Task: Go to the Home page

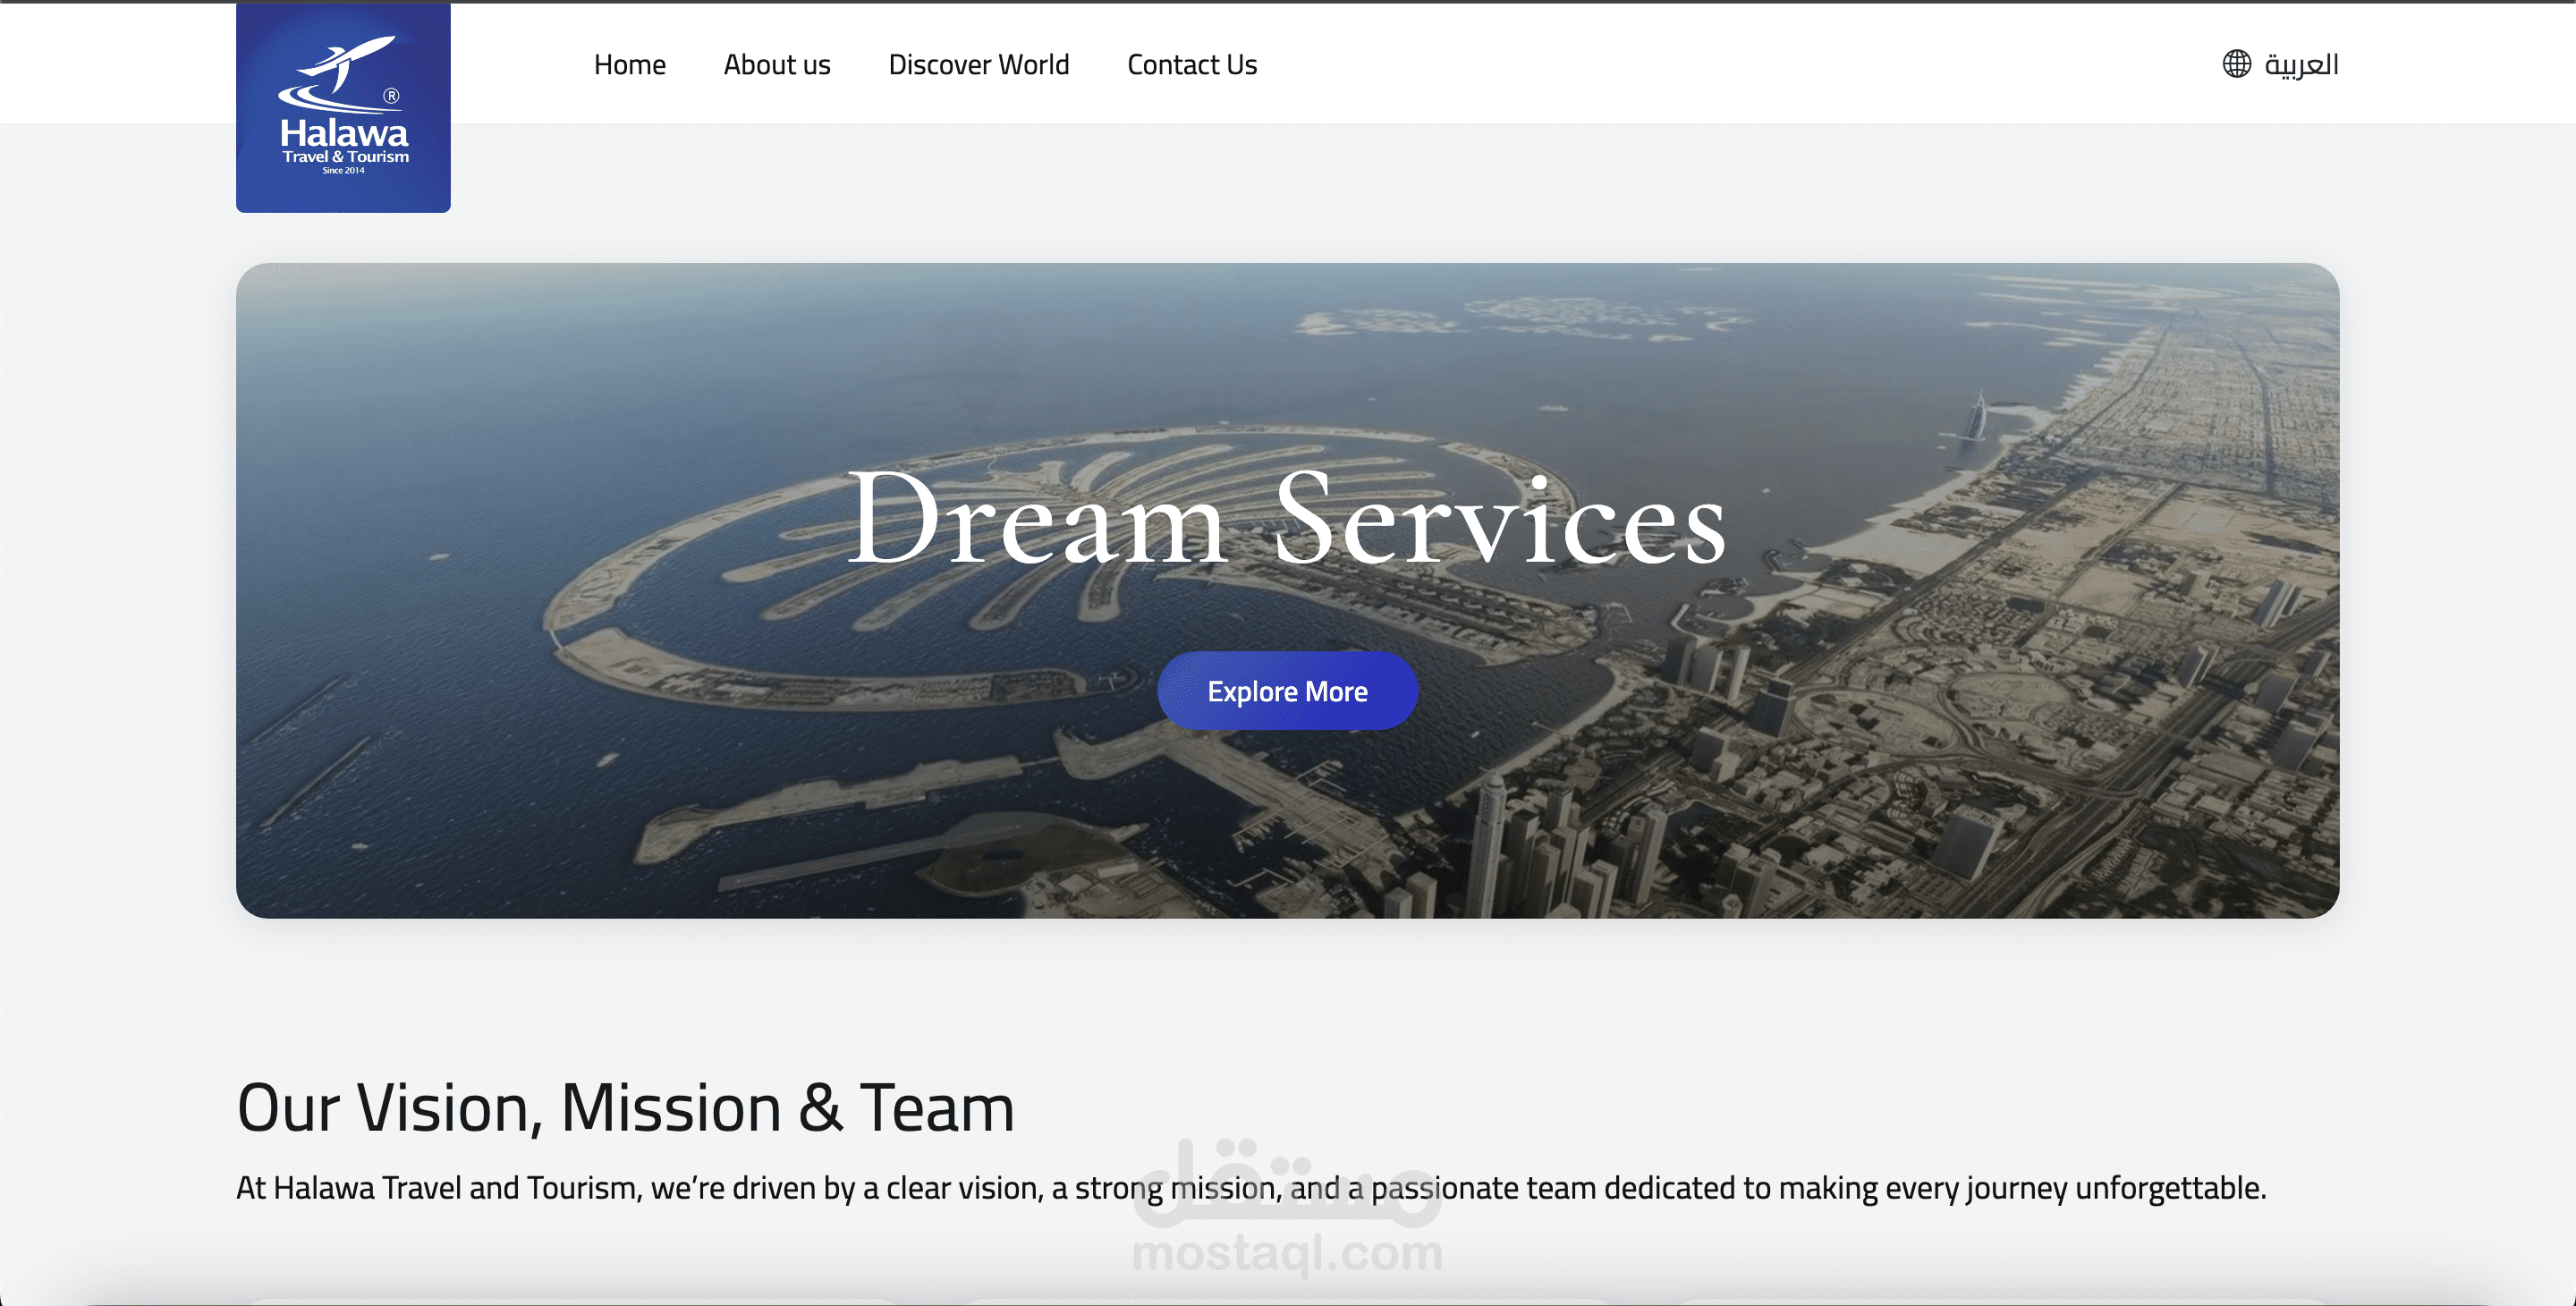Action: [629, 65]
